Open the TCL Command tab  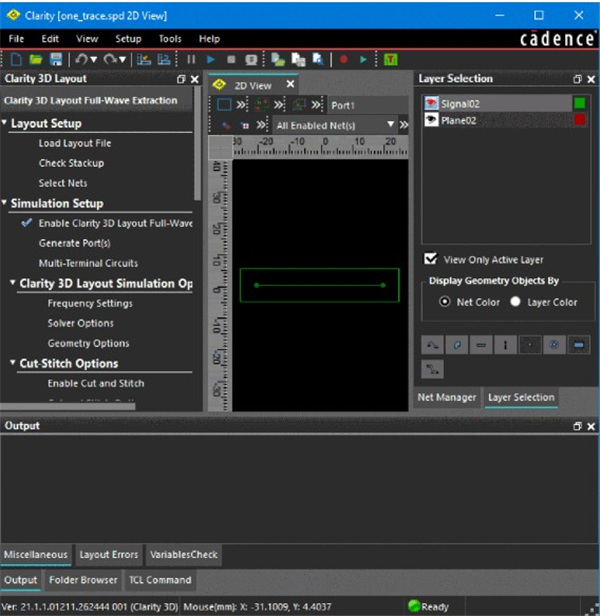pos(160,580)
